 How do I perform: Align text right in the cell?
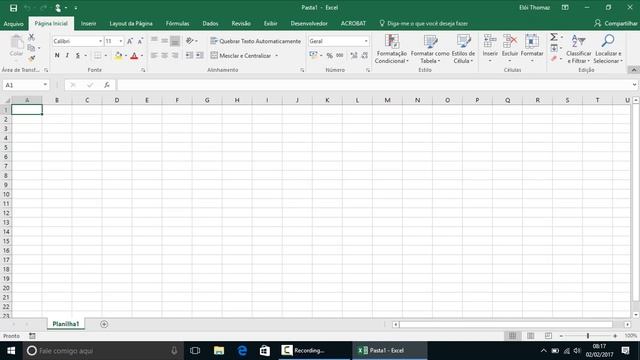click(x=175, y=56)
